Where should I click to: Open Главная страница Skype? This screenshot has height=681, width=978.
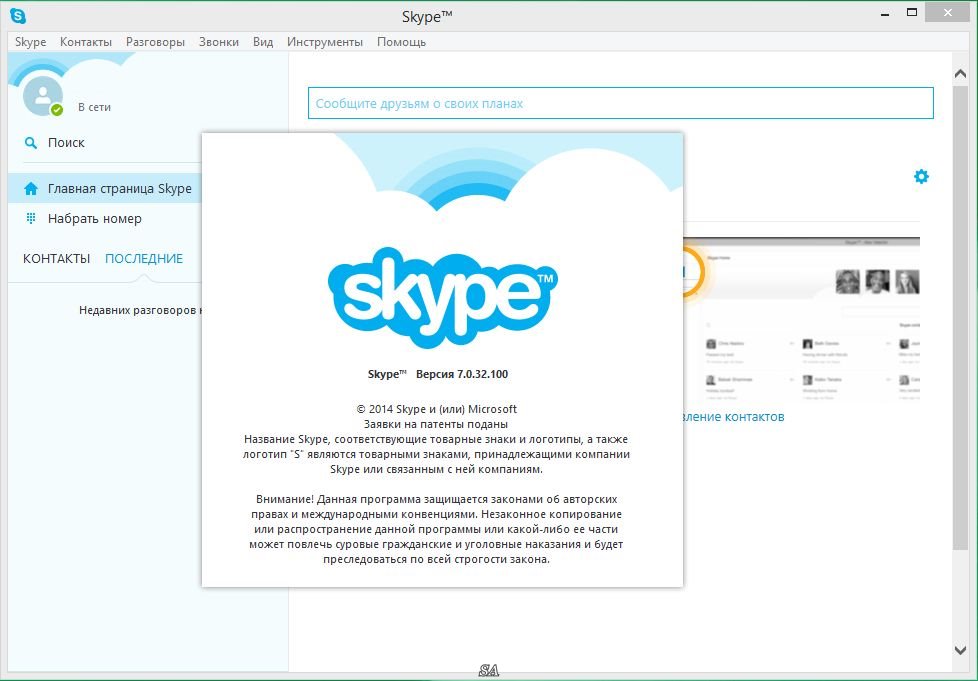[105, 188]
